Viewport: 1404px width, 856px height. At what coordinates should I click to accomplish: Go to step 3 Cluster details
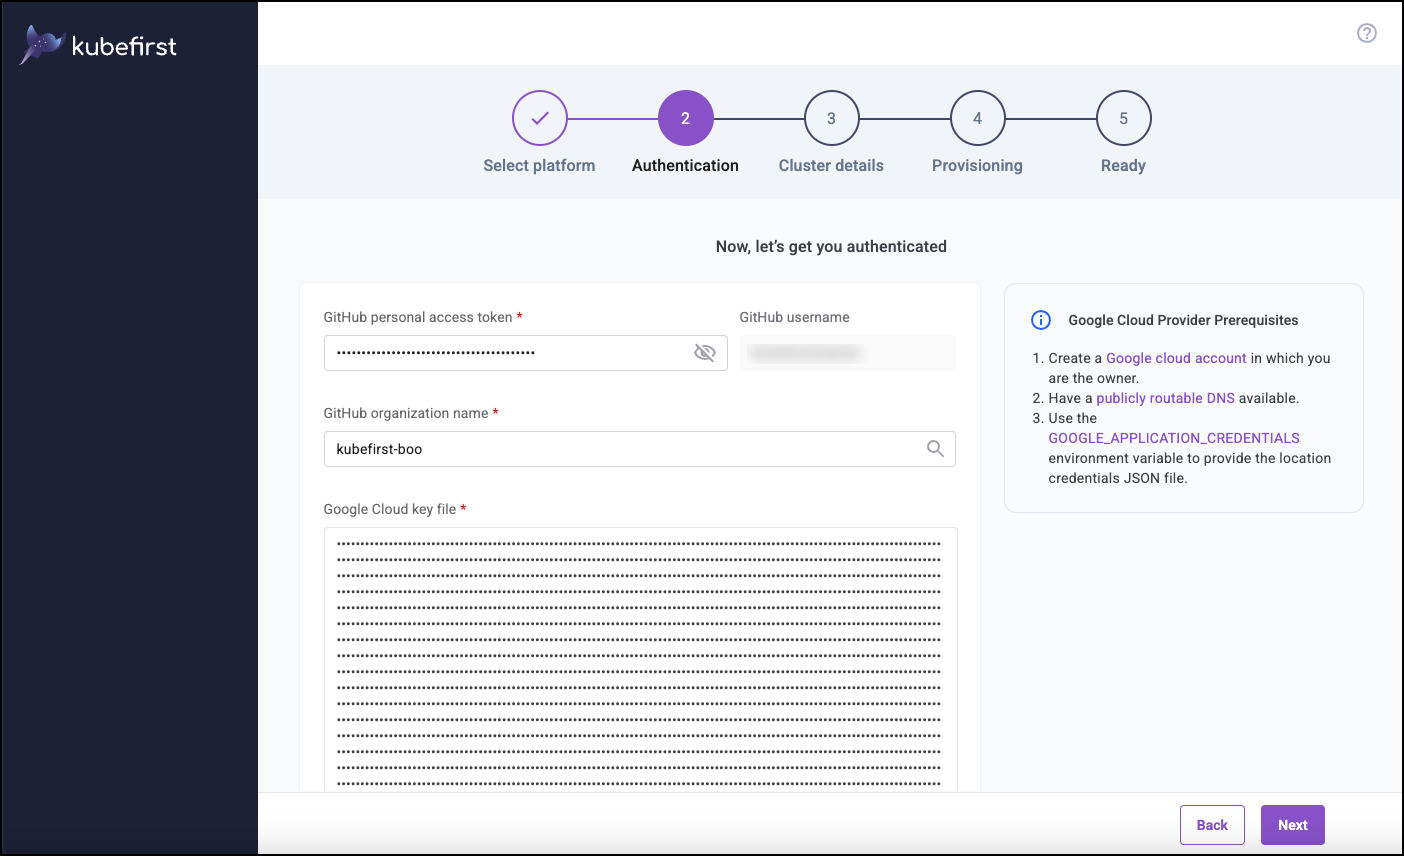831,118
